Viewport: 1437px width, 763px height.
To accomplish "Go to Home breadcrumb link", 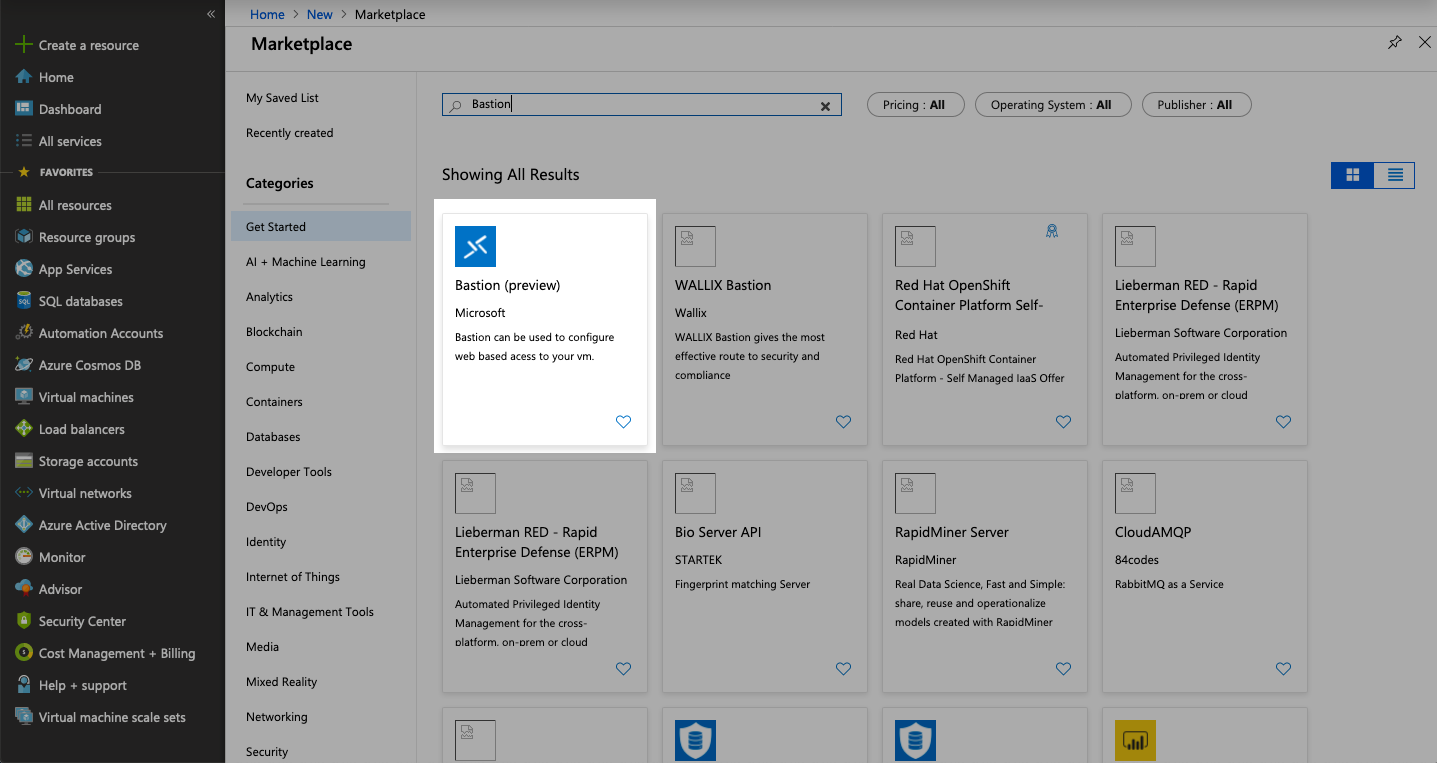I will (267, 14).
